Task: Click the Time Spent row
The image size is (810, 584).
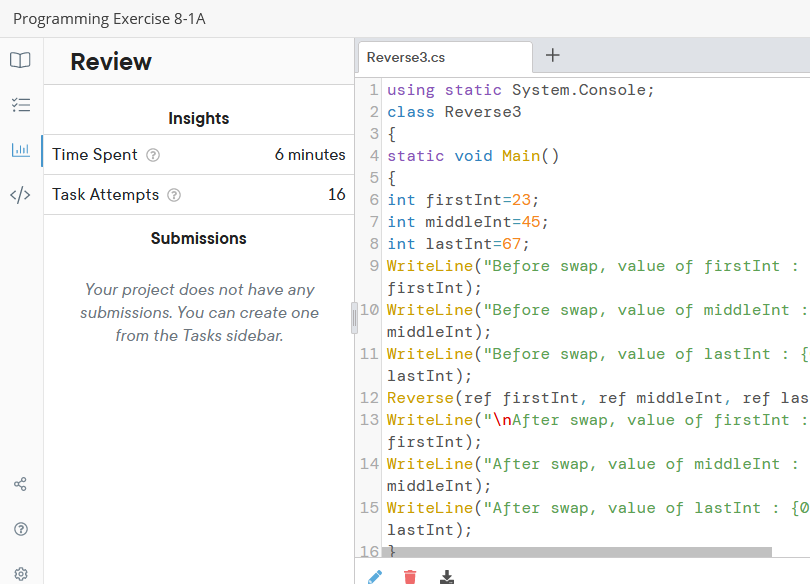Action: [199, 155]
